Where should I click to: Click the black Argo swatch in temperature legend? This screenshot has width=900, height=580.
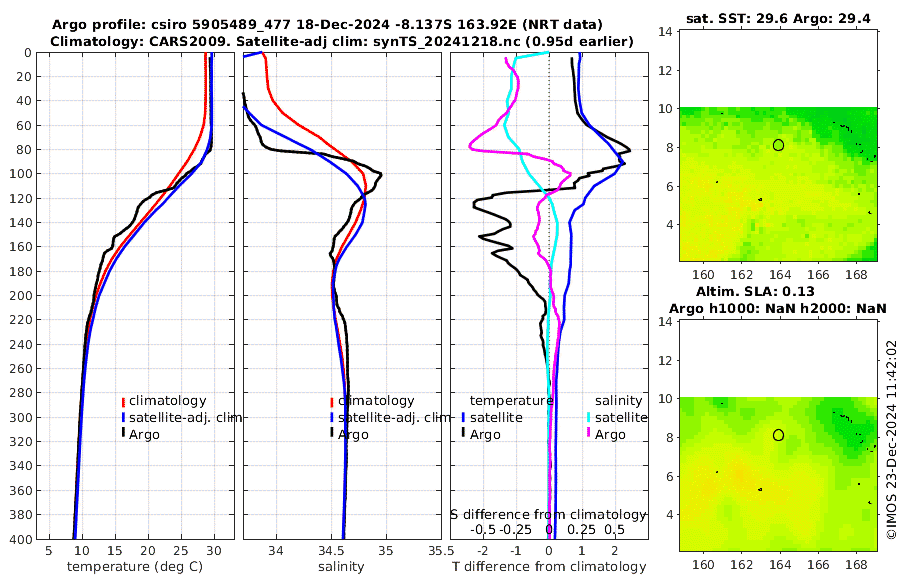[x=123, y=432]
